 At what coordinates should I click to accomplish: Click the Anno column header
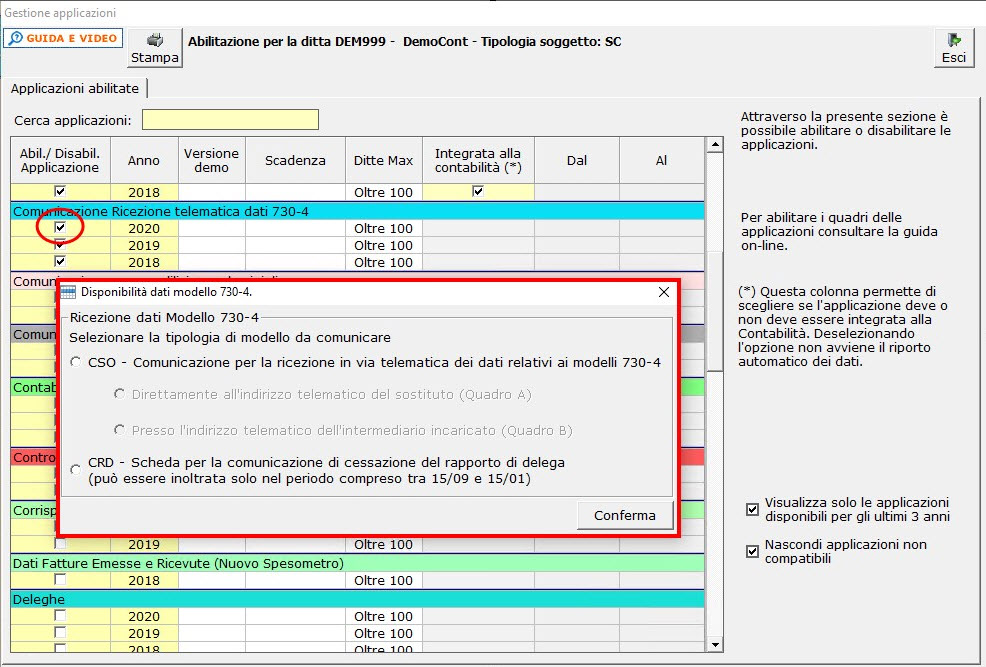pos(144,160)
